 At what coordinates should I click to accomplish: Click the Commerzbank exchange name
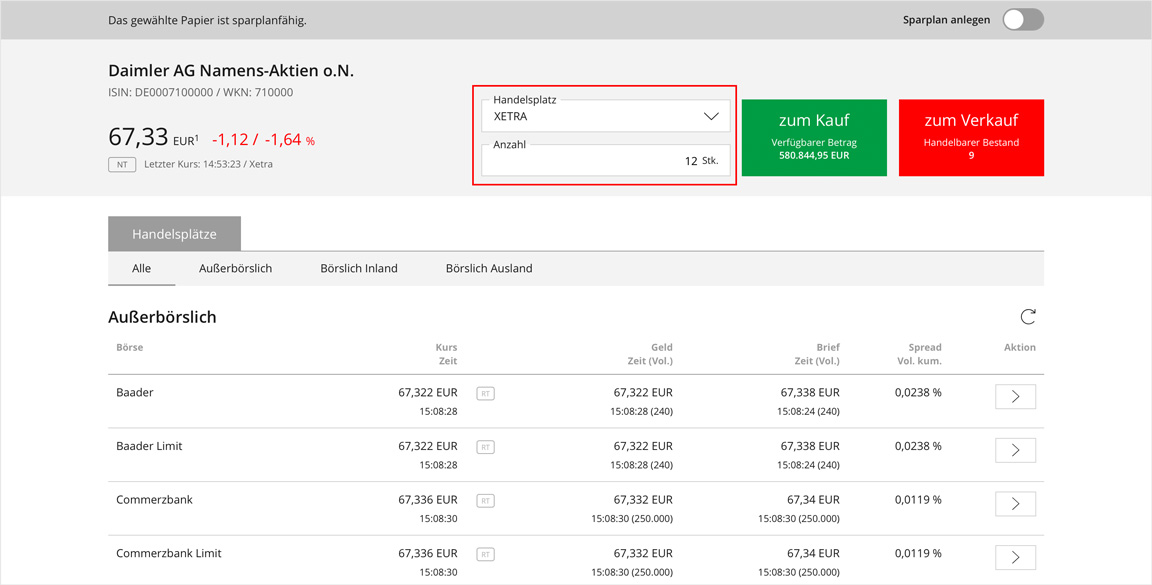pyautogui.click(x=154, y=500)
